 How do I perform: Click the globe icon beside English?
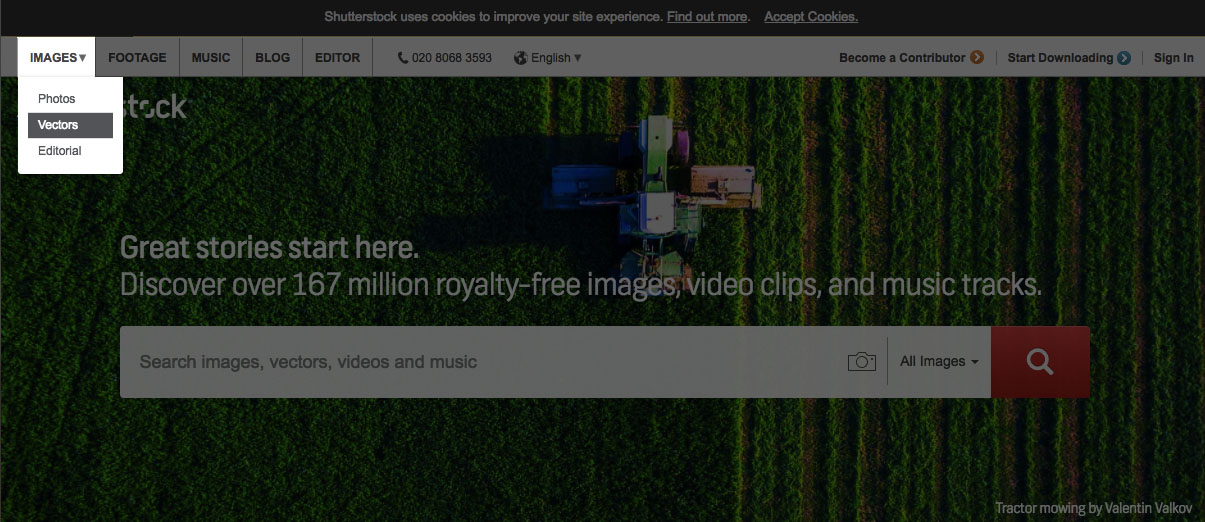[520, 58]
